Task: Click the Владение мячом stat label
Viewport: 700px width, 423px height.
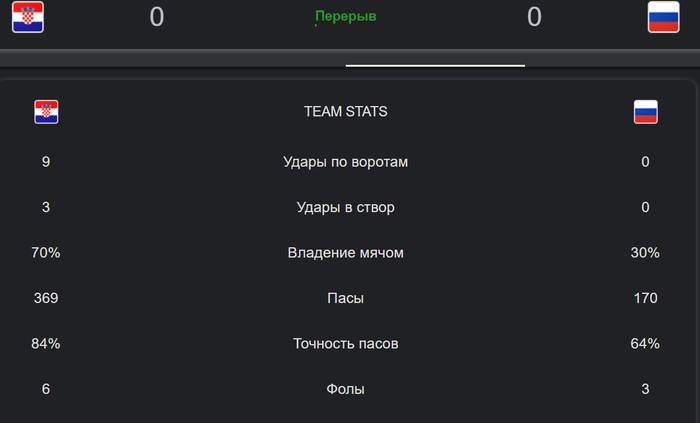Action: coord(346,253)
